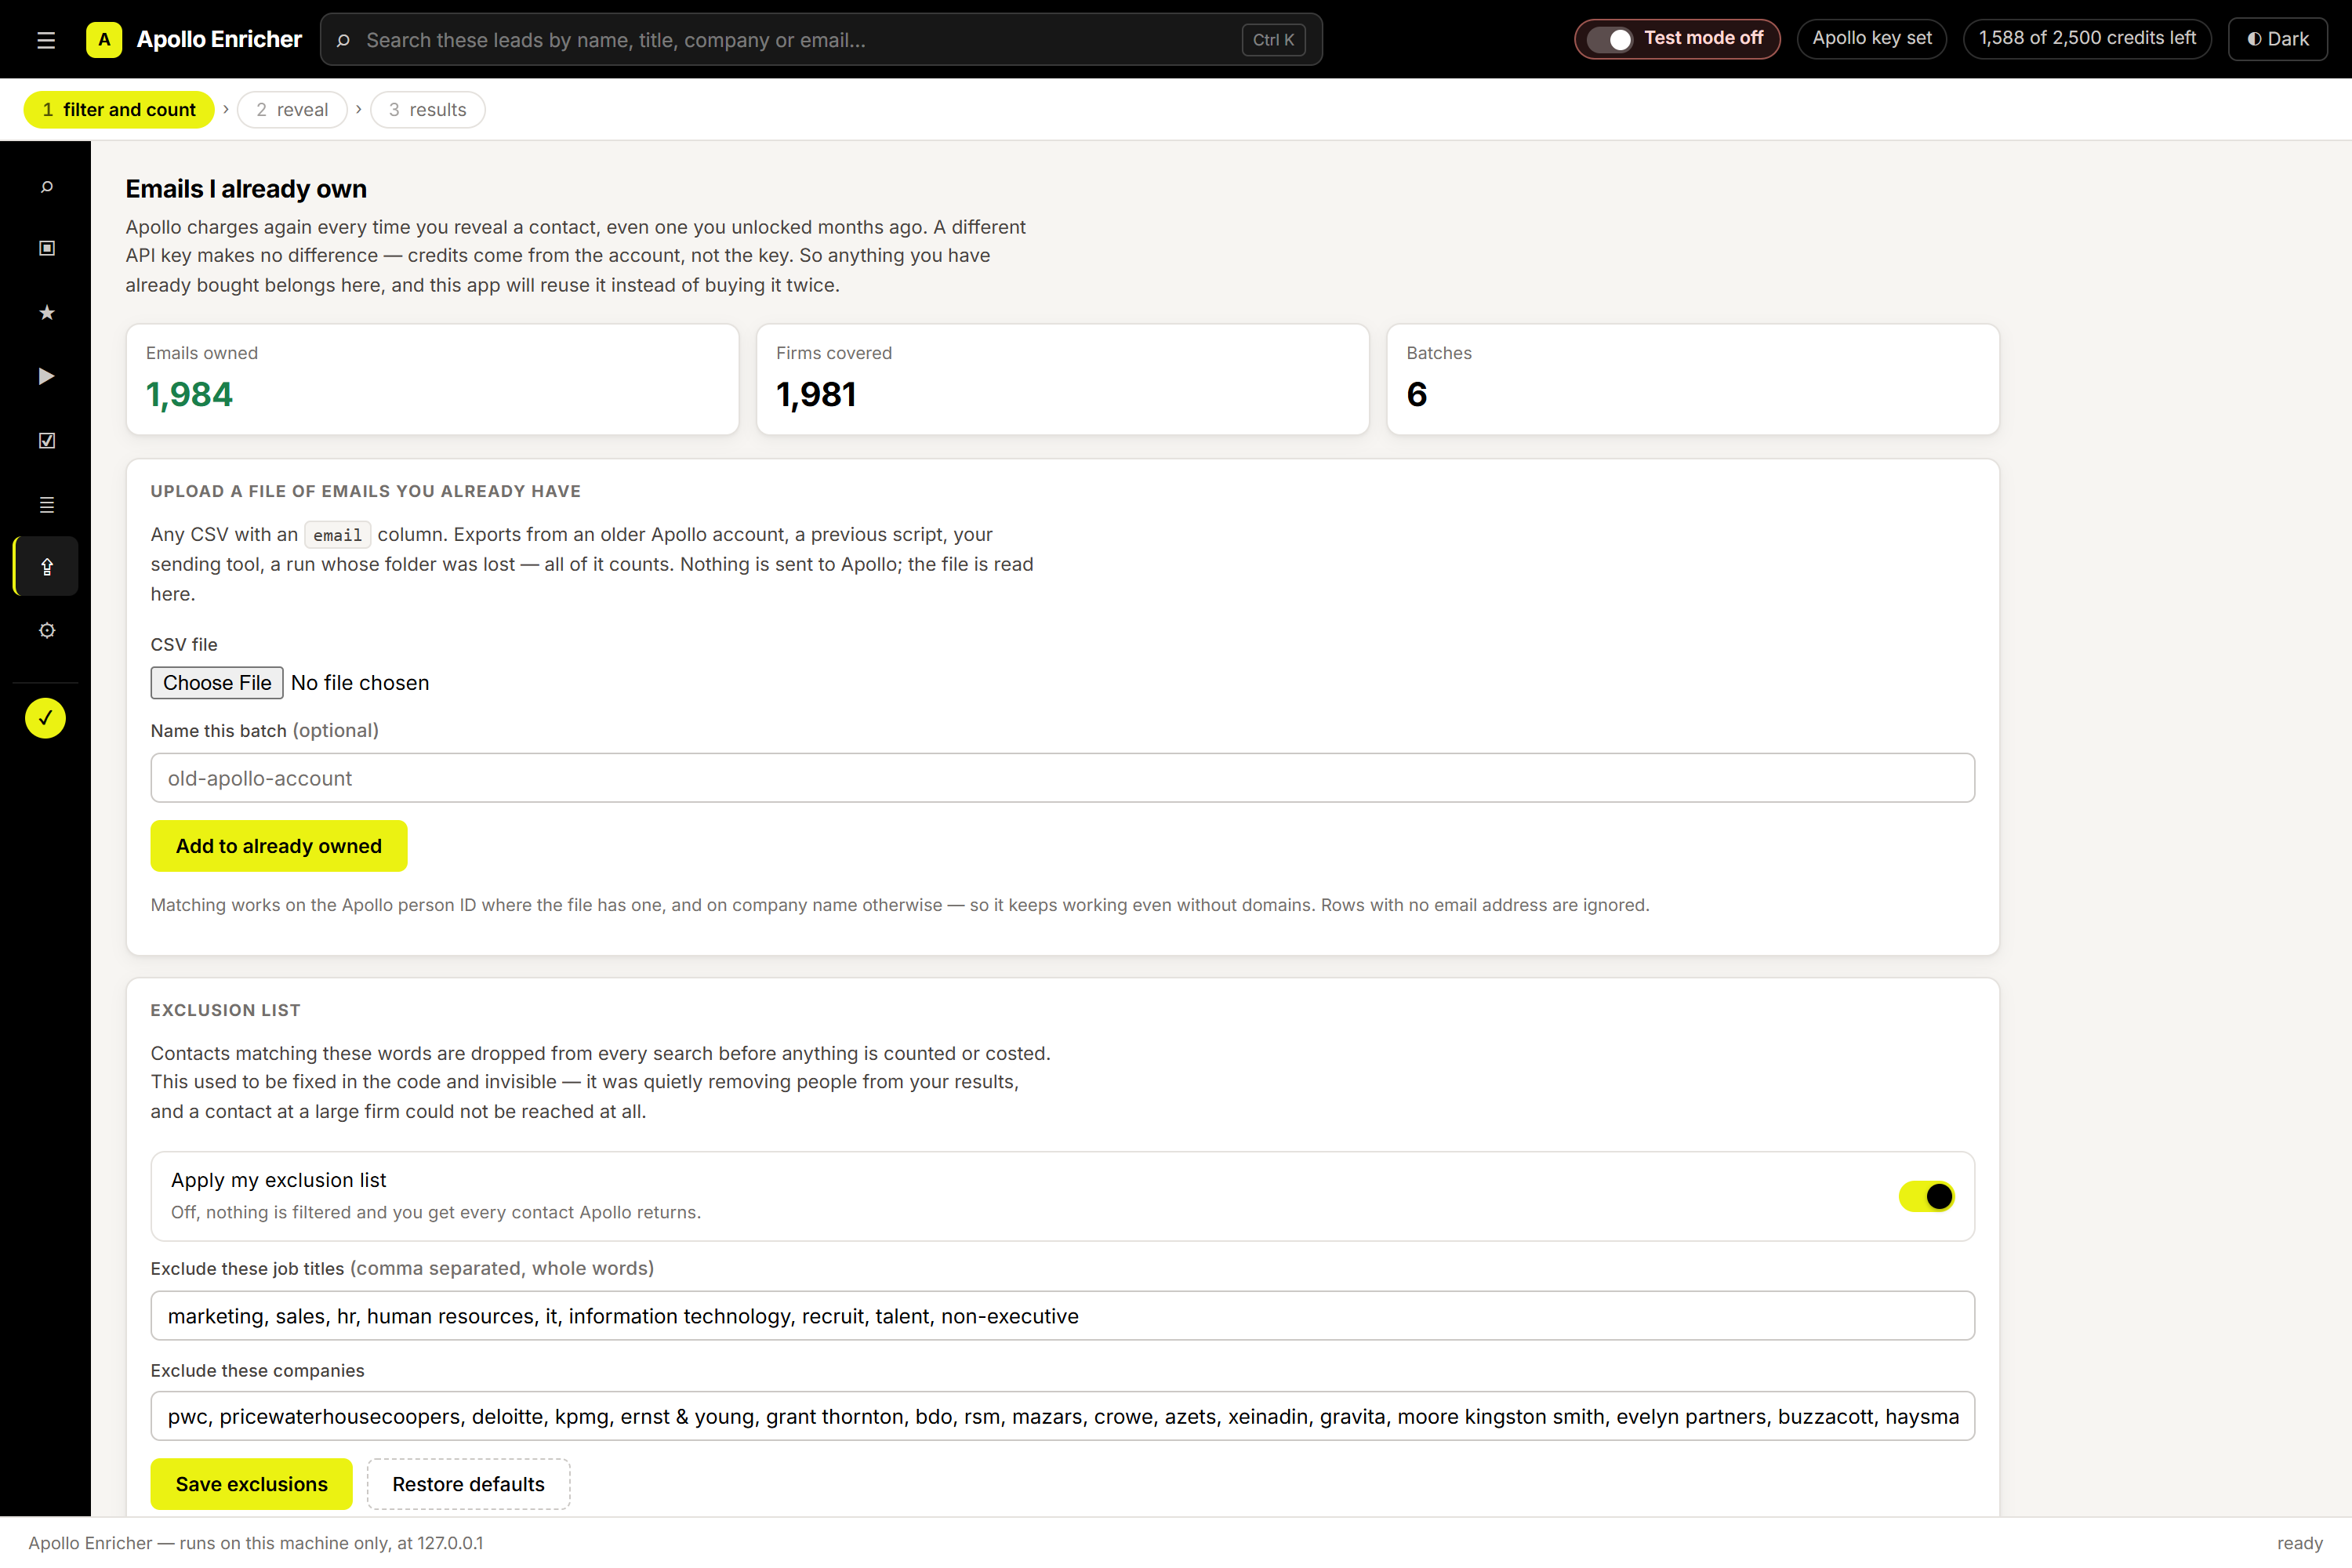This screenshot has height=1568, width=2352.
Task: Click the magnifier icon in search bar
Action: pos(343,40)
